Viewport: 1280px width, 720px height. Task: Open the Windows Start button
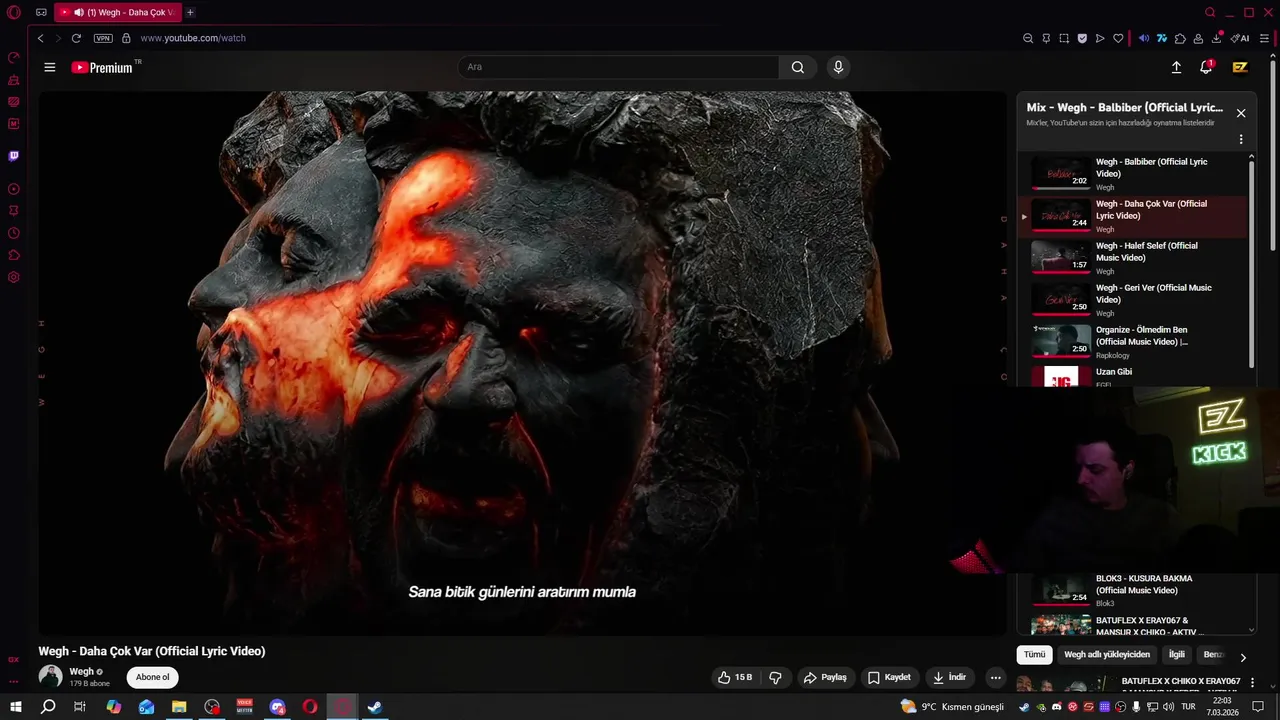coord(15,707)
